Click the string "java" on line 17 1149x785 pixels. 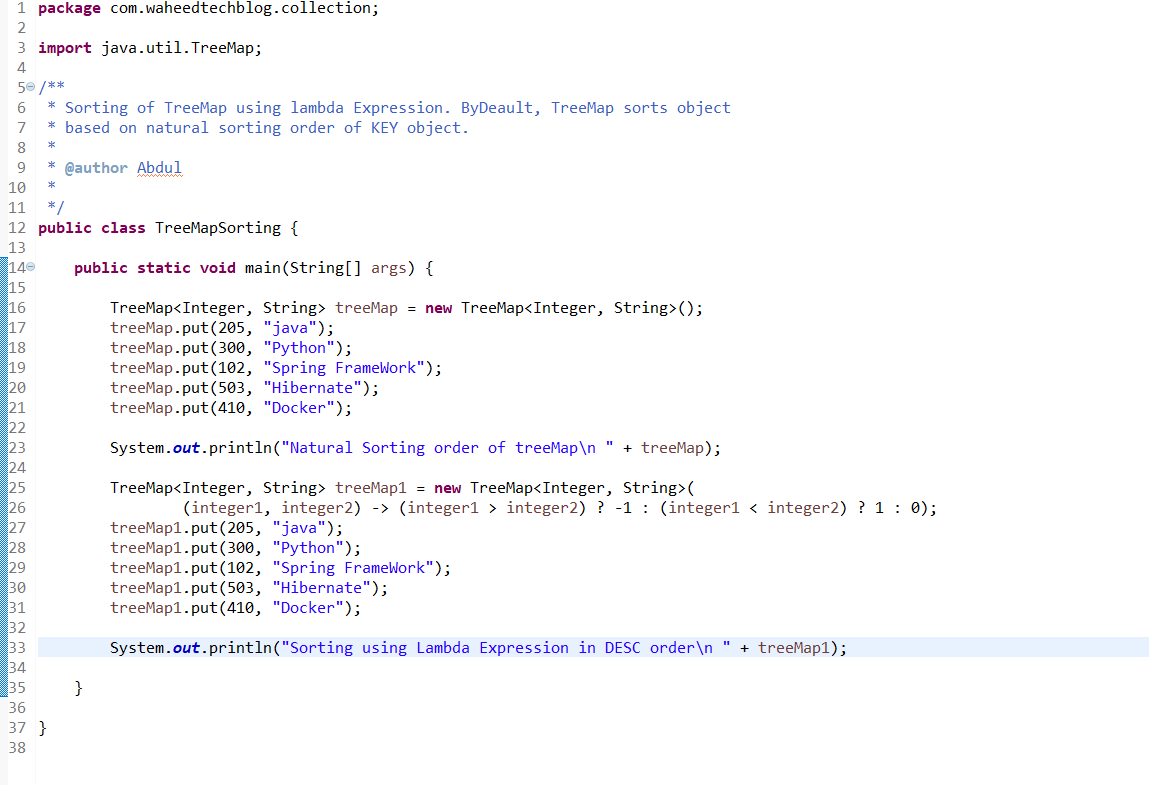[290, 327]
